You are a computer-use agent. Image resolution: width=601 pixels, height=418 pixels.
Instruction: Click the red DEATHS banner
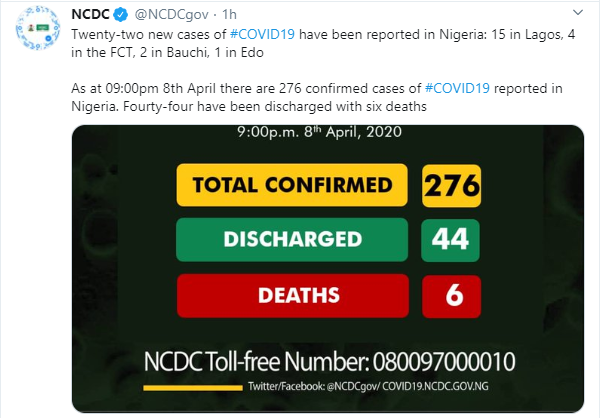[x=293, y=295]
